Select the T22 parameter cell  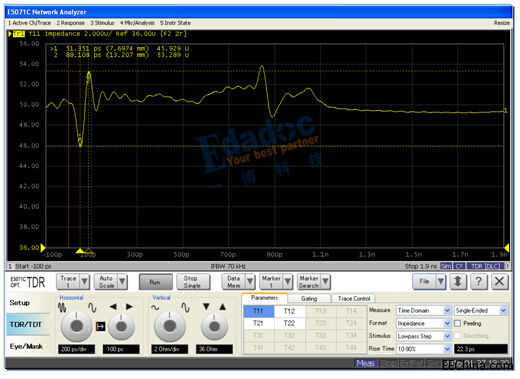tap(289, 323)
